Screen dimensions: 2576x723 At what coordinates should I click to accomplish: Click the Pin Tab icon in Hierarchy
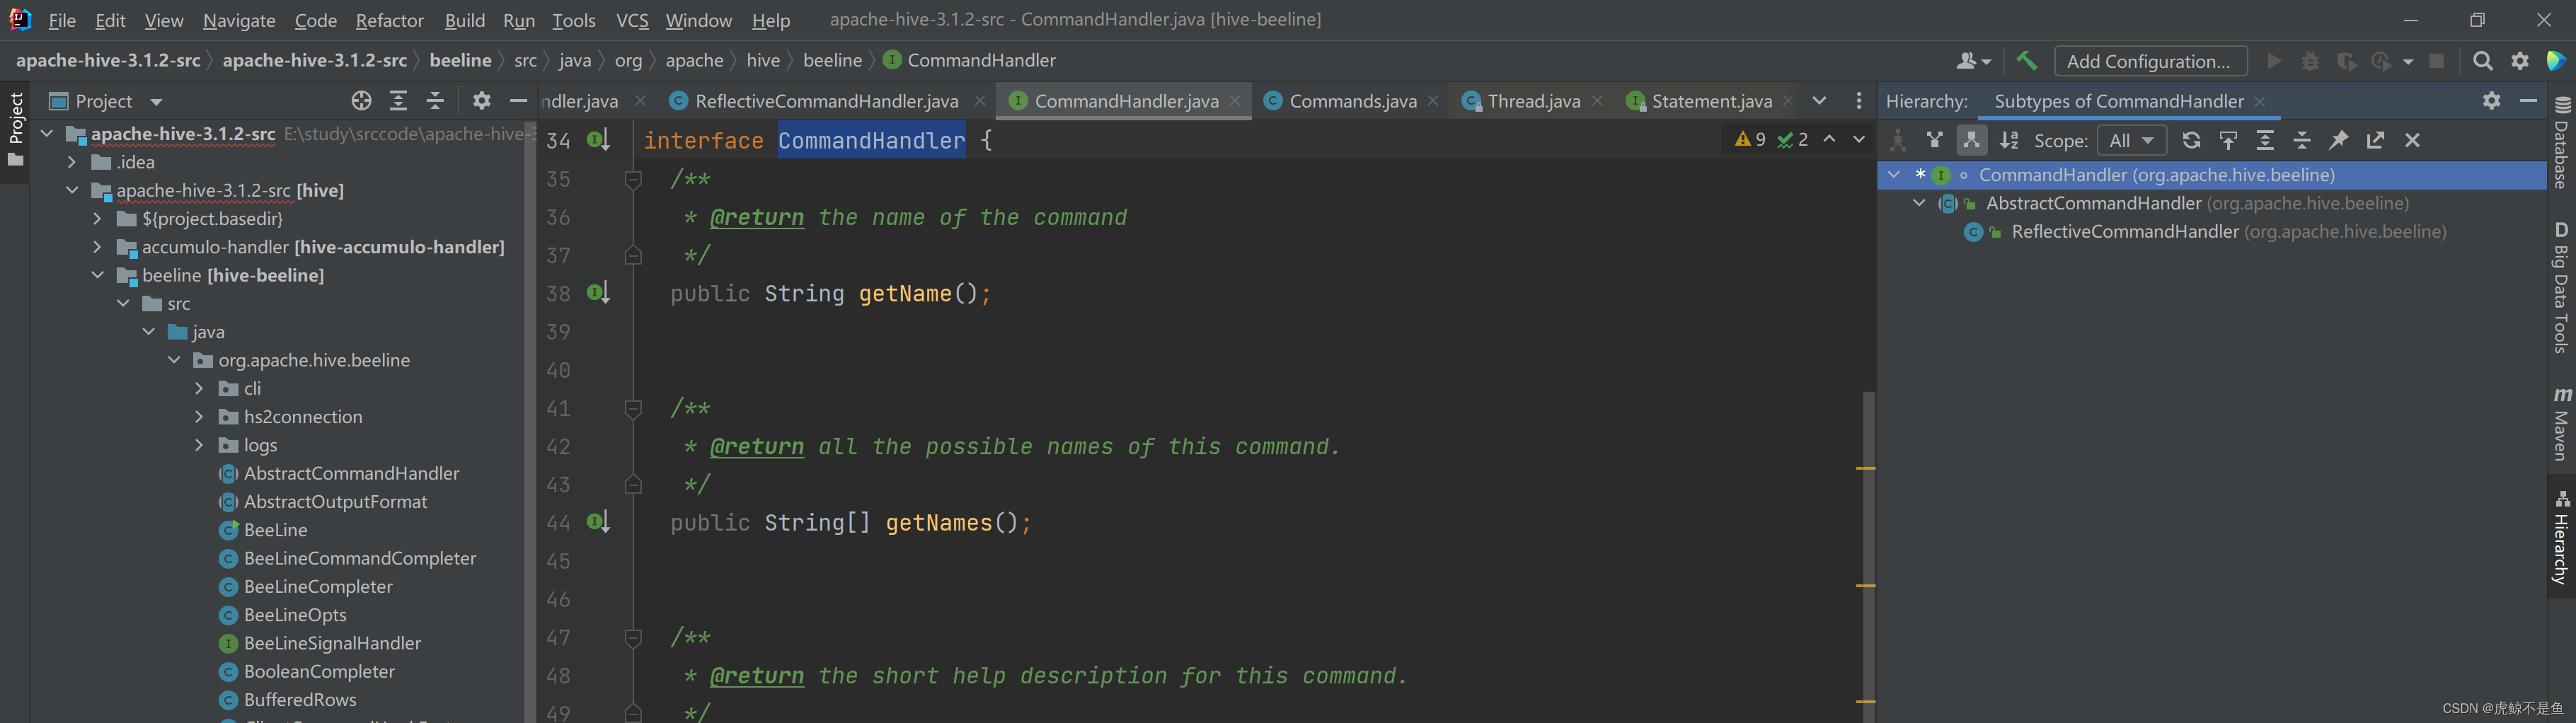(2338, 140)
